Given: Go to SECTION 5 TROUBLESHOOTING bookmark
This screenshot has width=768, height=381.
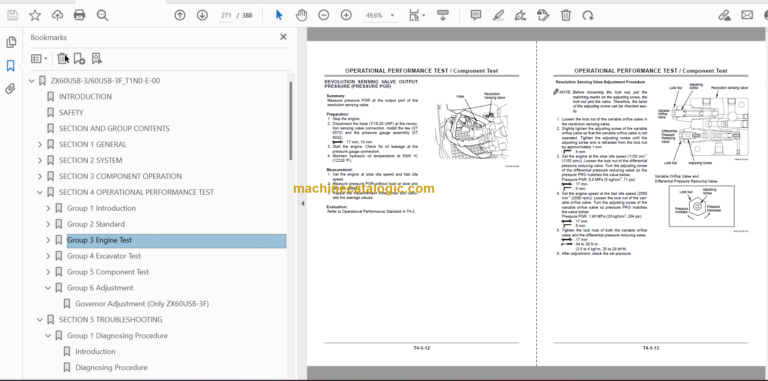Looking at the screenshot, I should (x=111, y=319).
